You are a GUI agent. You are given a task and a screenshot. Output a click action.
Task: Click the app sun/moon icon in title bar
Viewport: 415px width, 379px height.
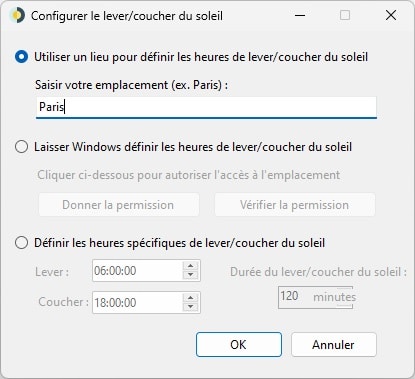(x=17, y=16)
